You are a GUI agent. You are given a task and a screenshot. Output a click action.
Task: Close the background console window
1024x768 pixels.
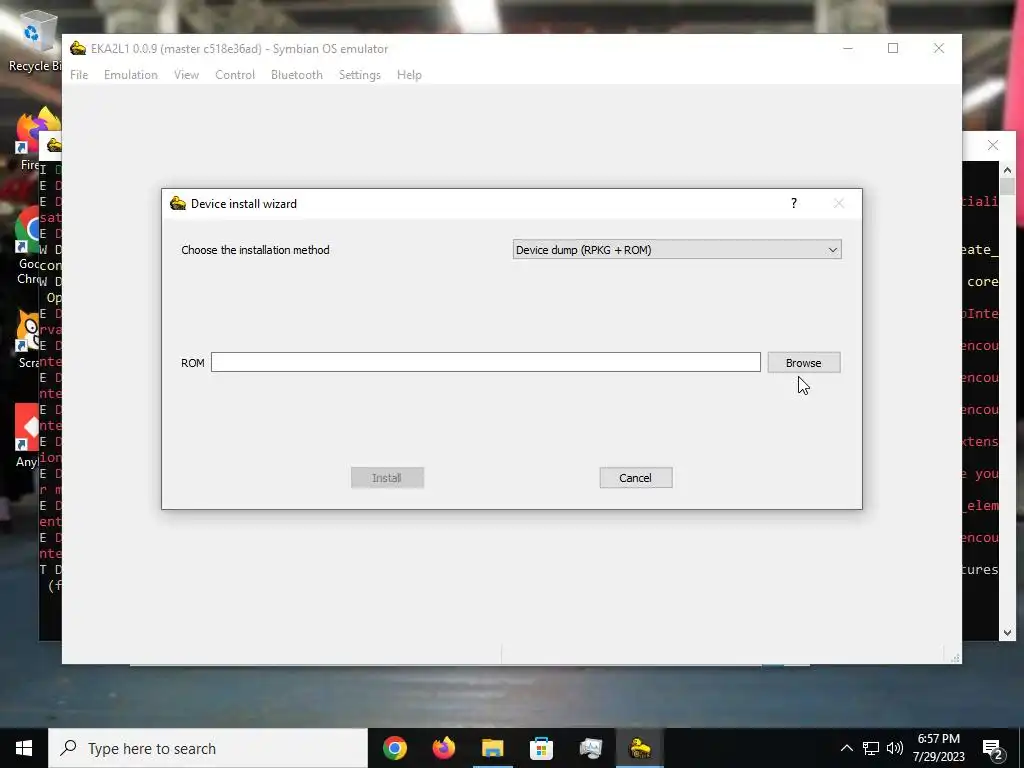click(993, 145)
